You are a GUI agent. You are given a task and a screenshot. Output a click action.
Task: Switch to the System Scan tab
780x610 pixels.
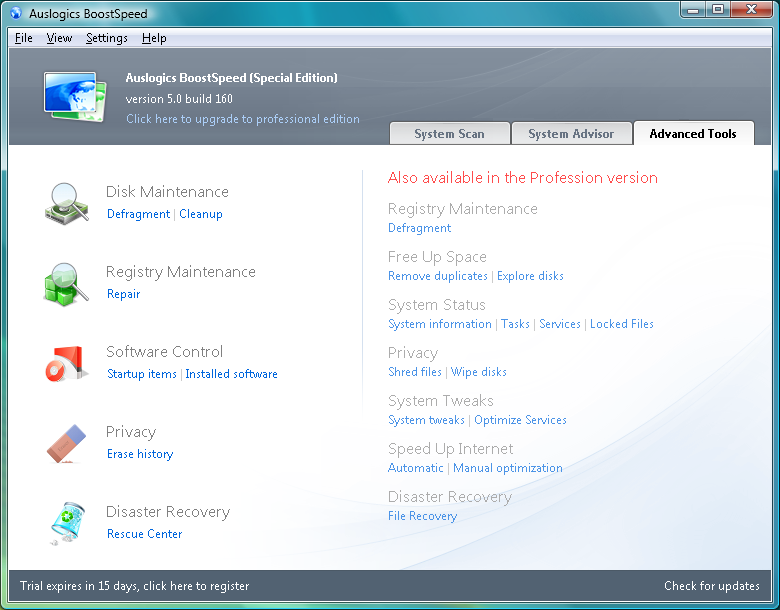click(449, 134)
